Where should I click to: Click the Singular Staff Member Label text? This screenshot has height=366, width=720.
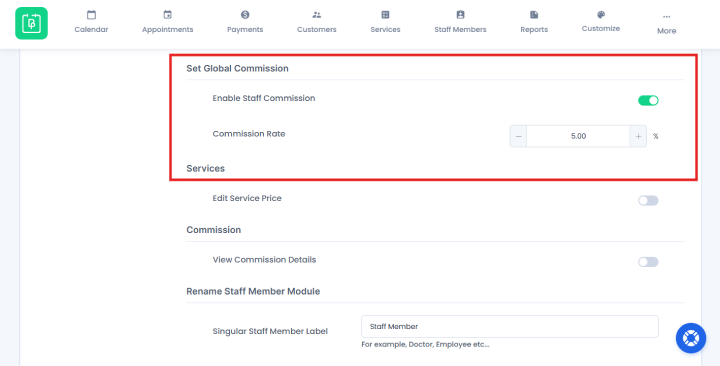tap(270, 332)
